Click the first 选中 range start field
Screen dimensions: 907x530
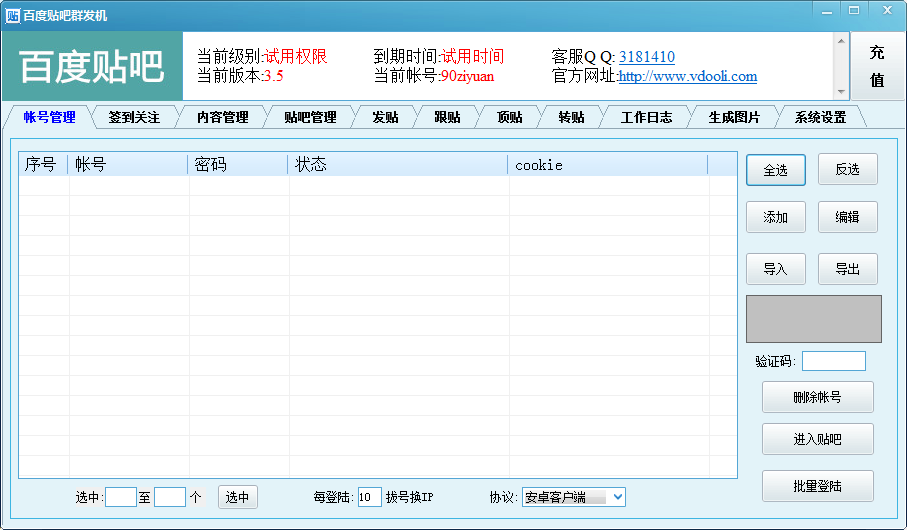point(121,497)
